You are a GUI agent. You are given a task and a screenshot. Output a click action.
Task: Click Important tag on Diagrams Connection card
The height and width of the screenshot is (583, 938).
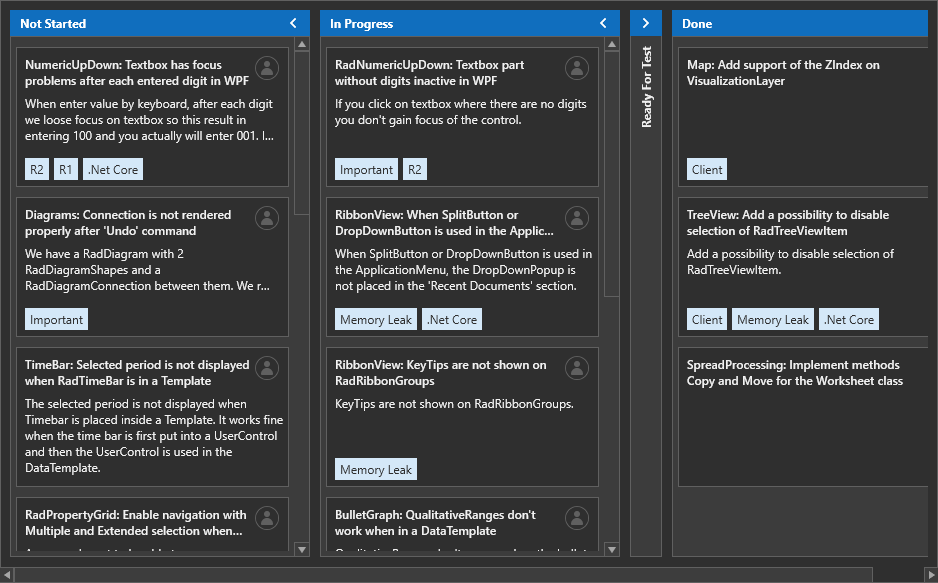tap(56, 319)
